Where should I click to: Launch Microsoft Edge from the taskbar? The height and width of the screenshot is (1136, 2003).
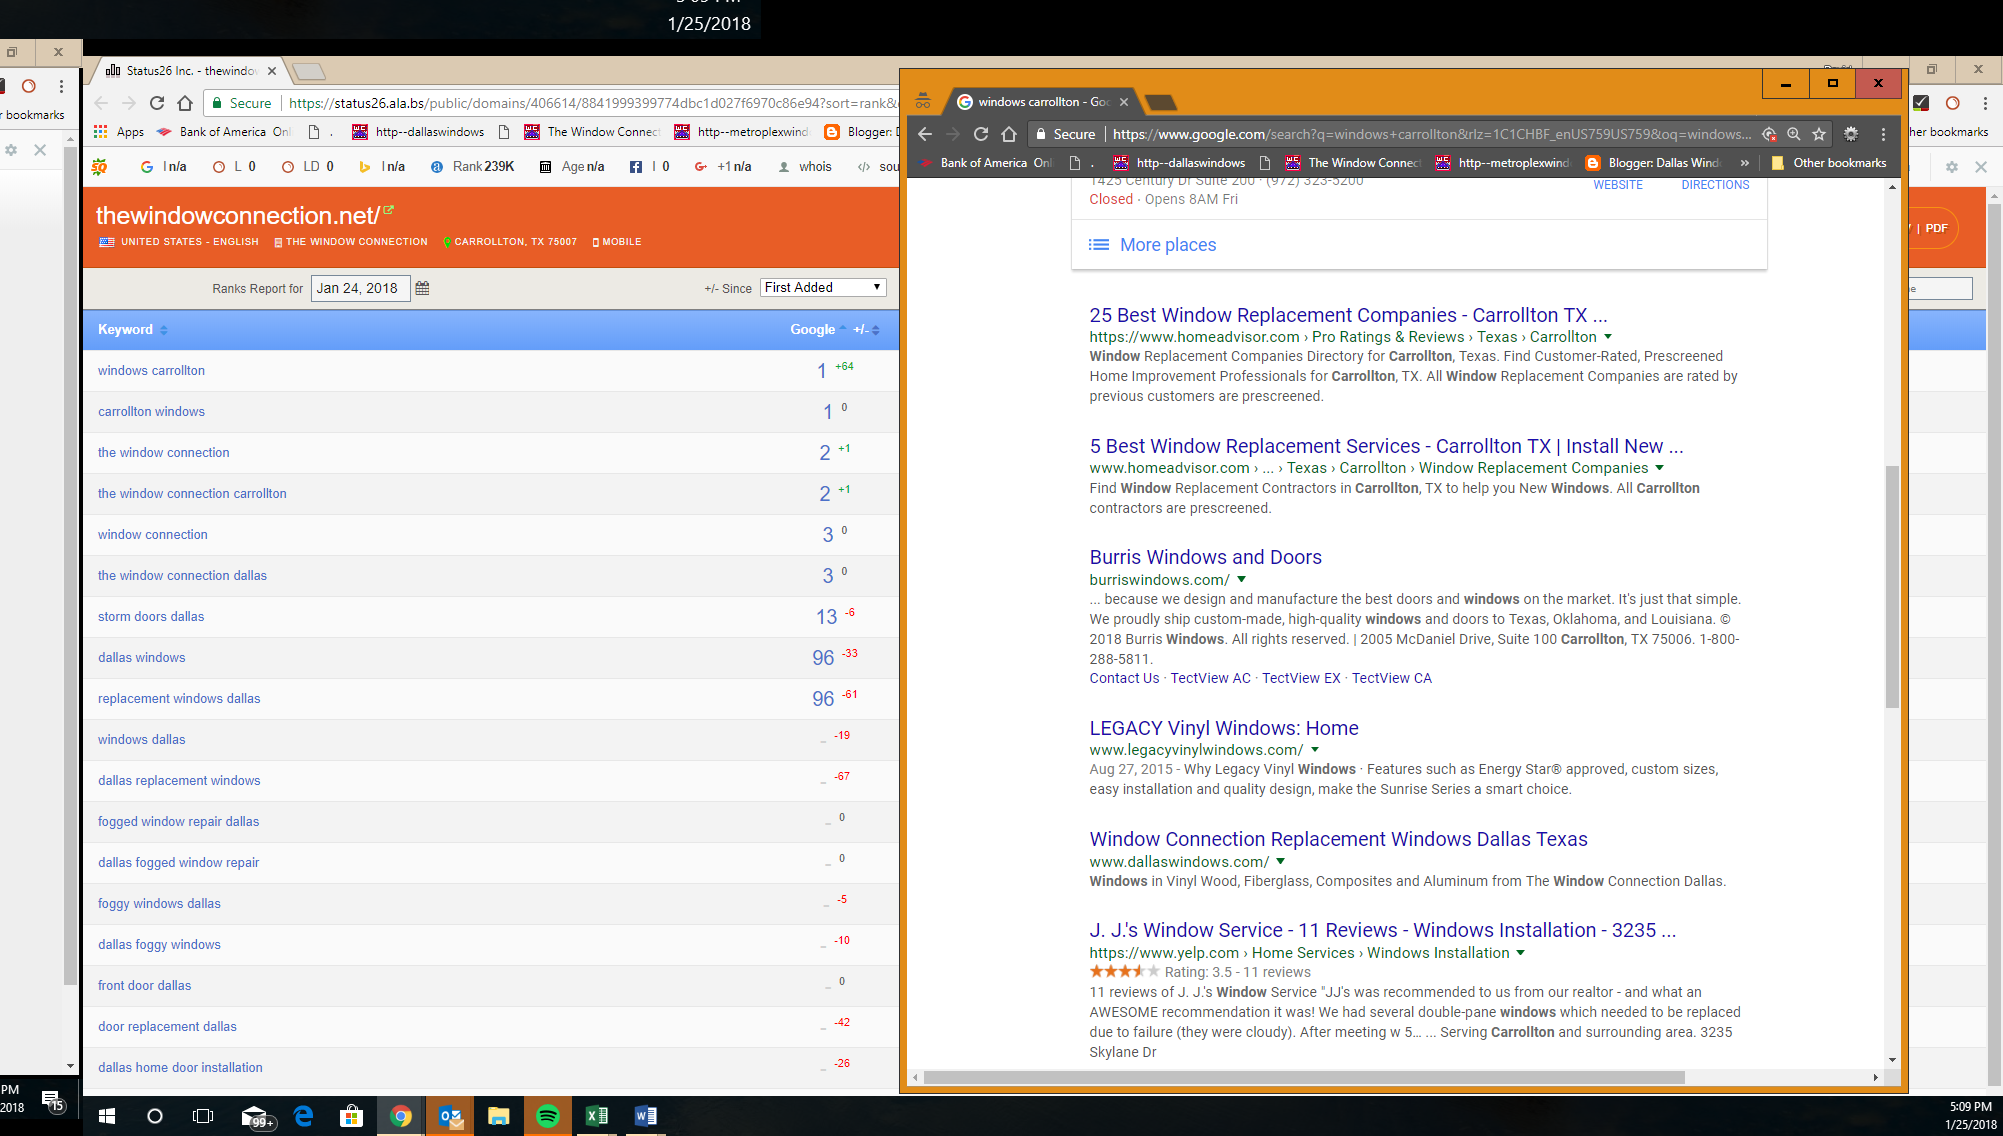pyautogui.click(x=303, y=1116)
